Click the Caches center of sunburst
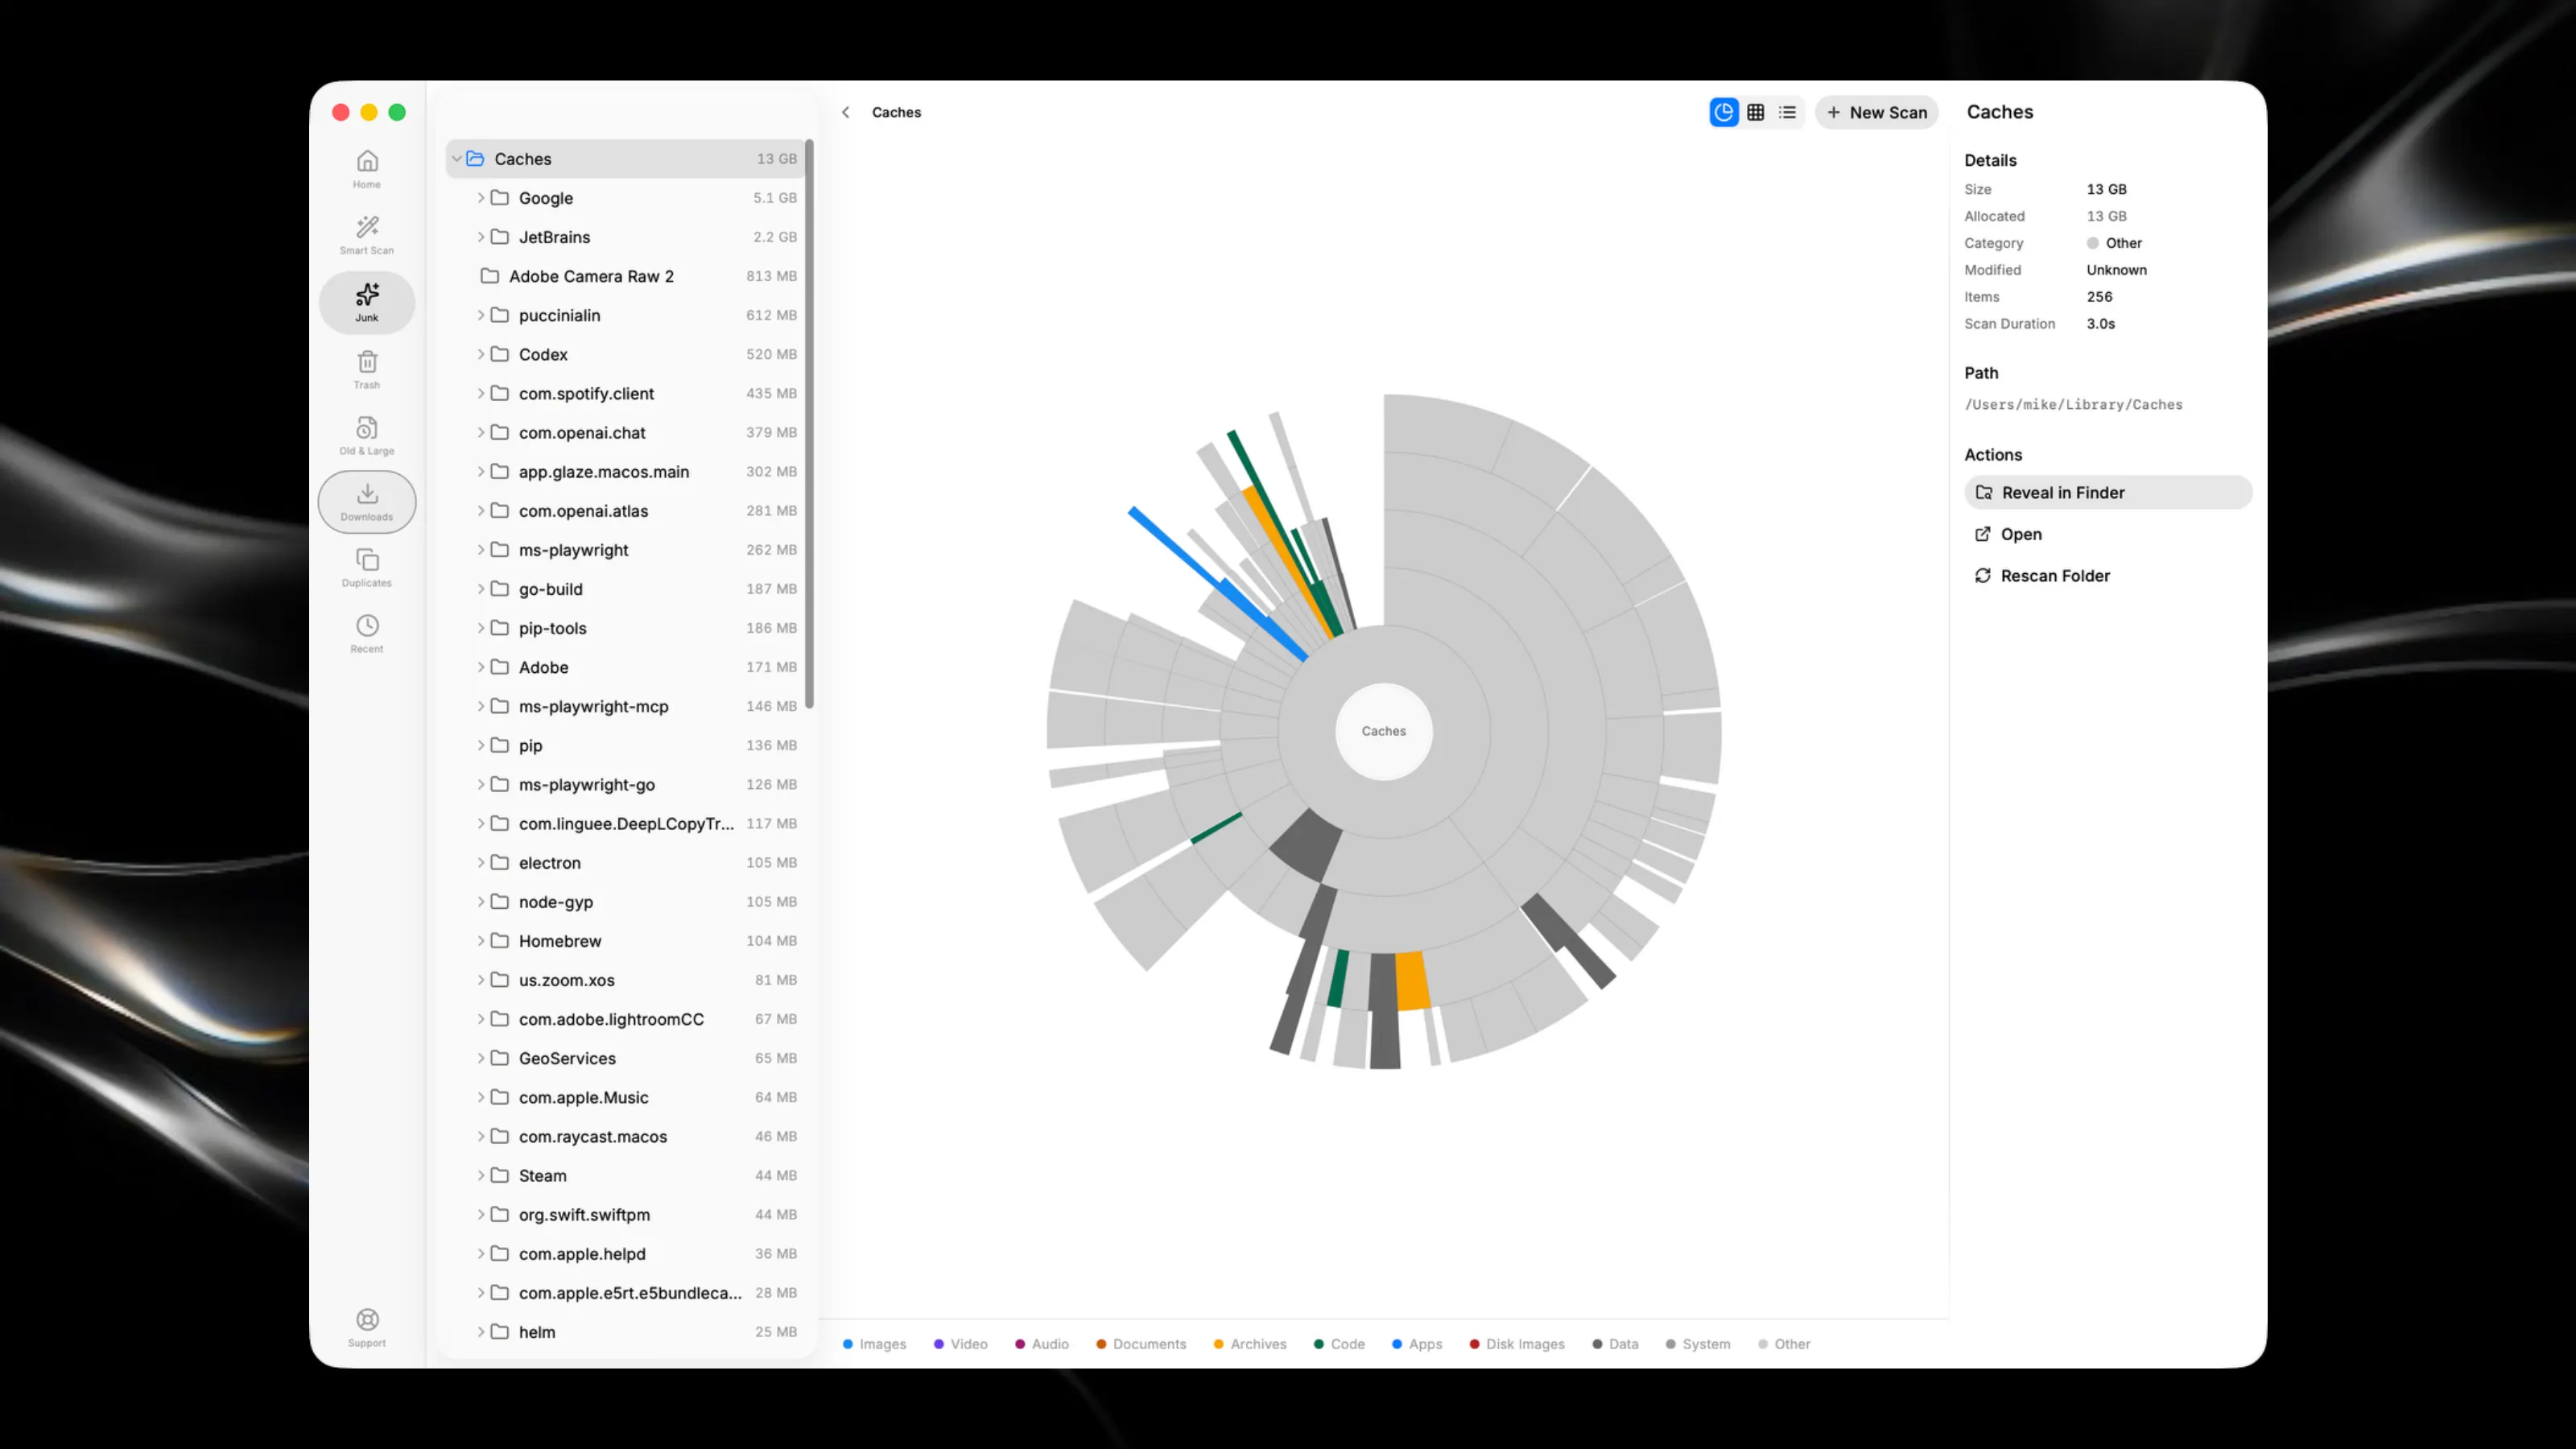 [x=1384, y=731]
